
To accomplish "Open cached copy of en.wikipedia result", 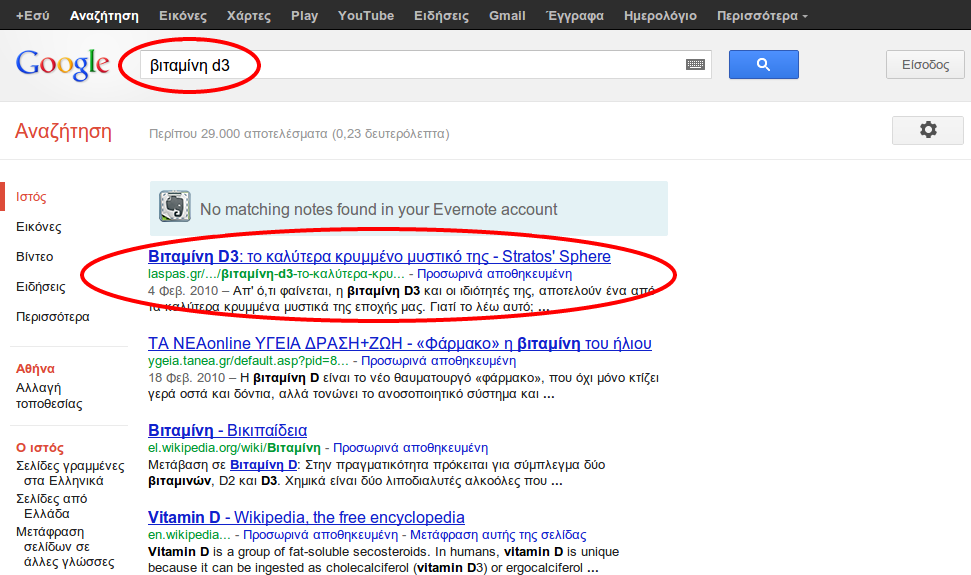I will click(x=320, y=535).
